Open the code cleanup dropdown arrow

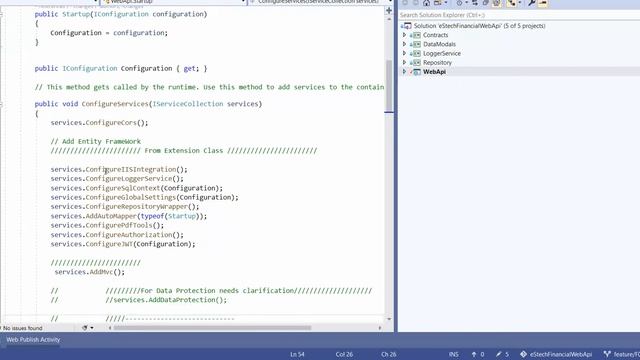tap(92, 328)
